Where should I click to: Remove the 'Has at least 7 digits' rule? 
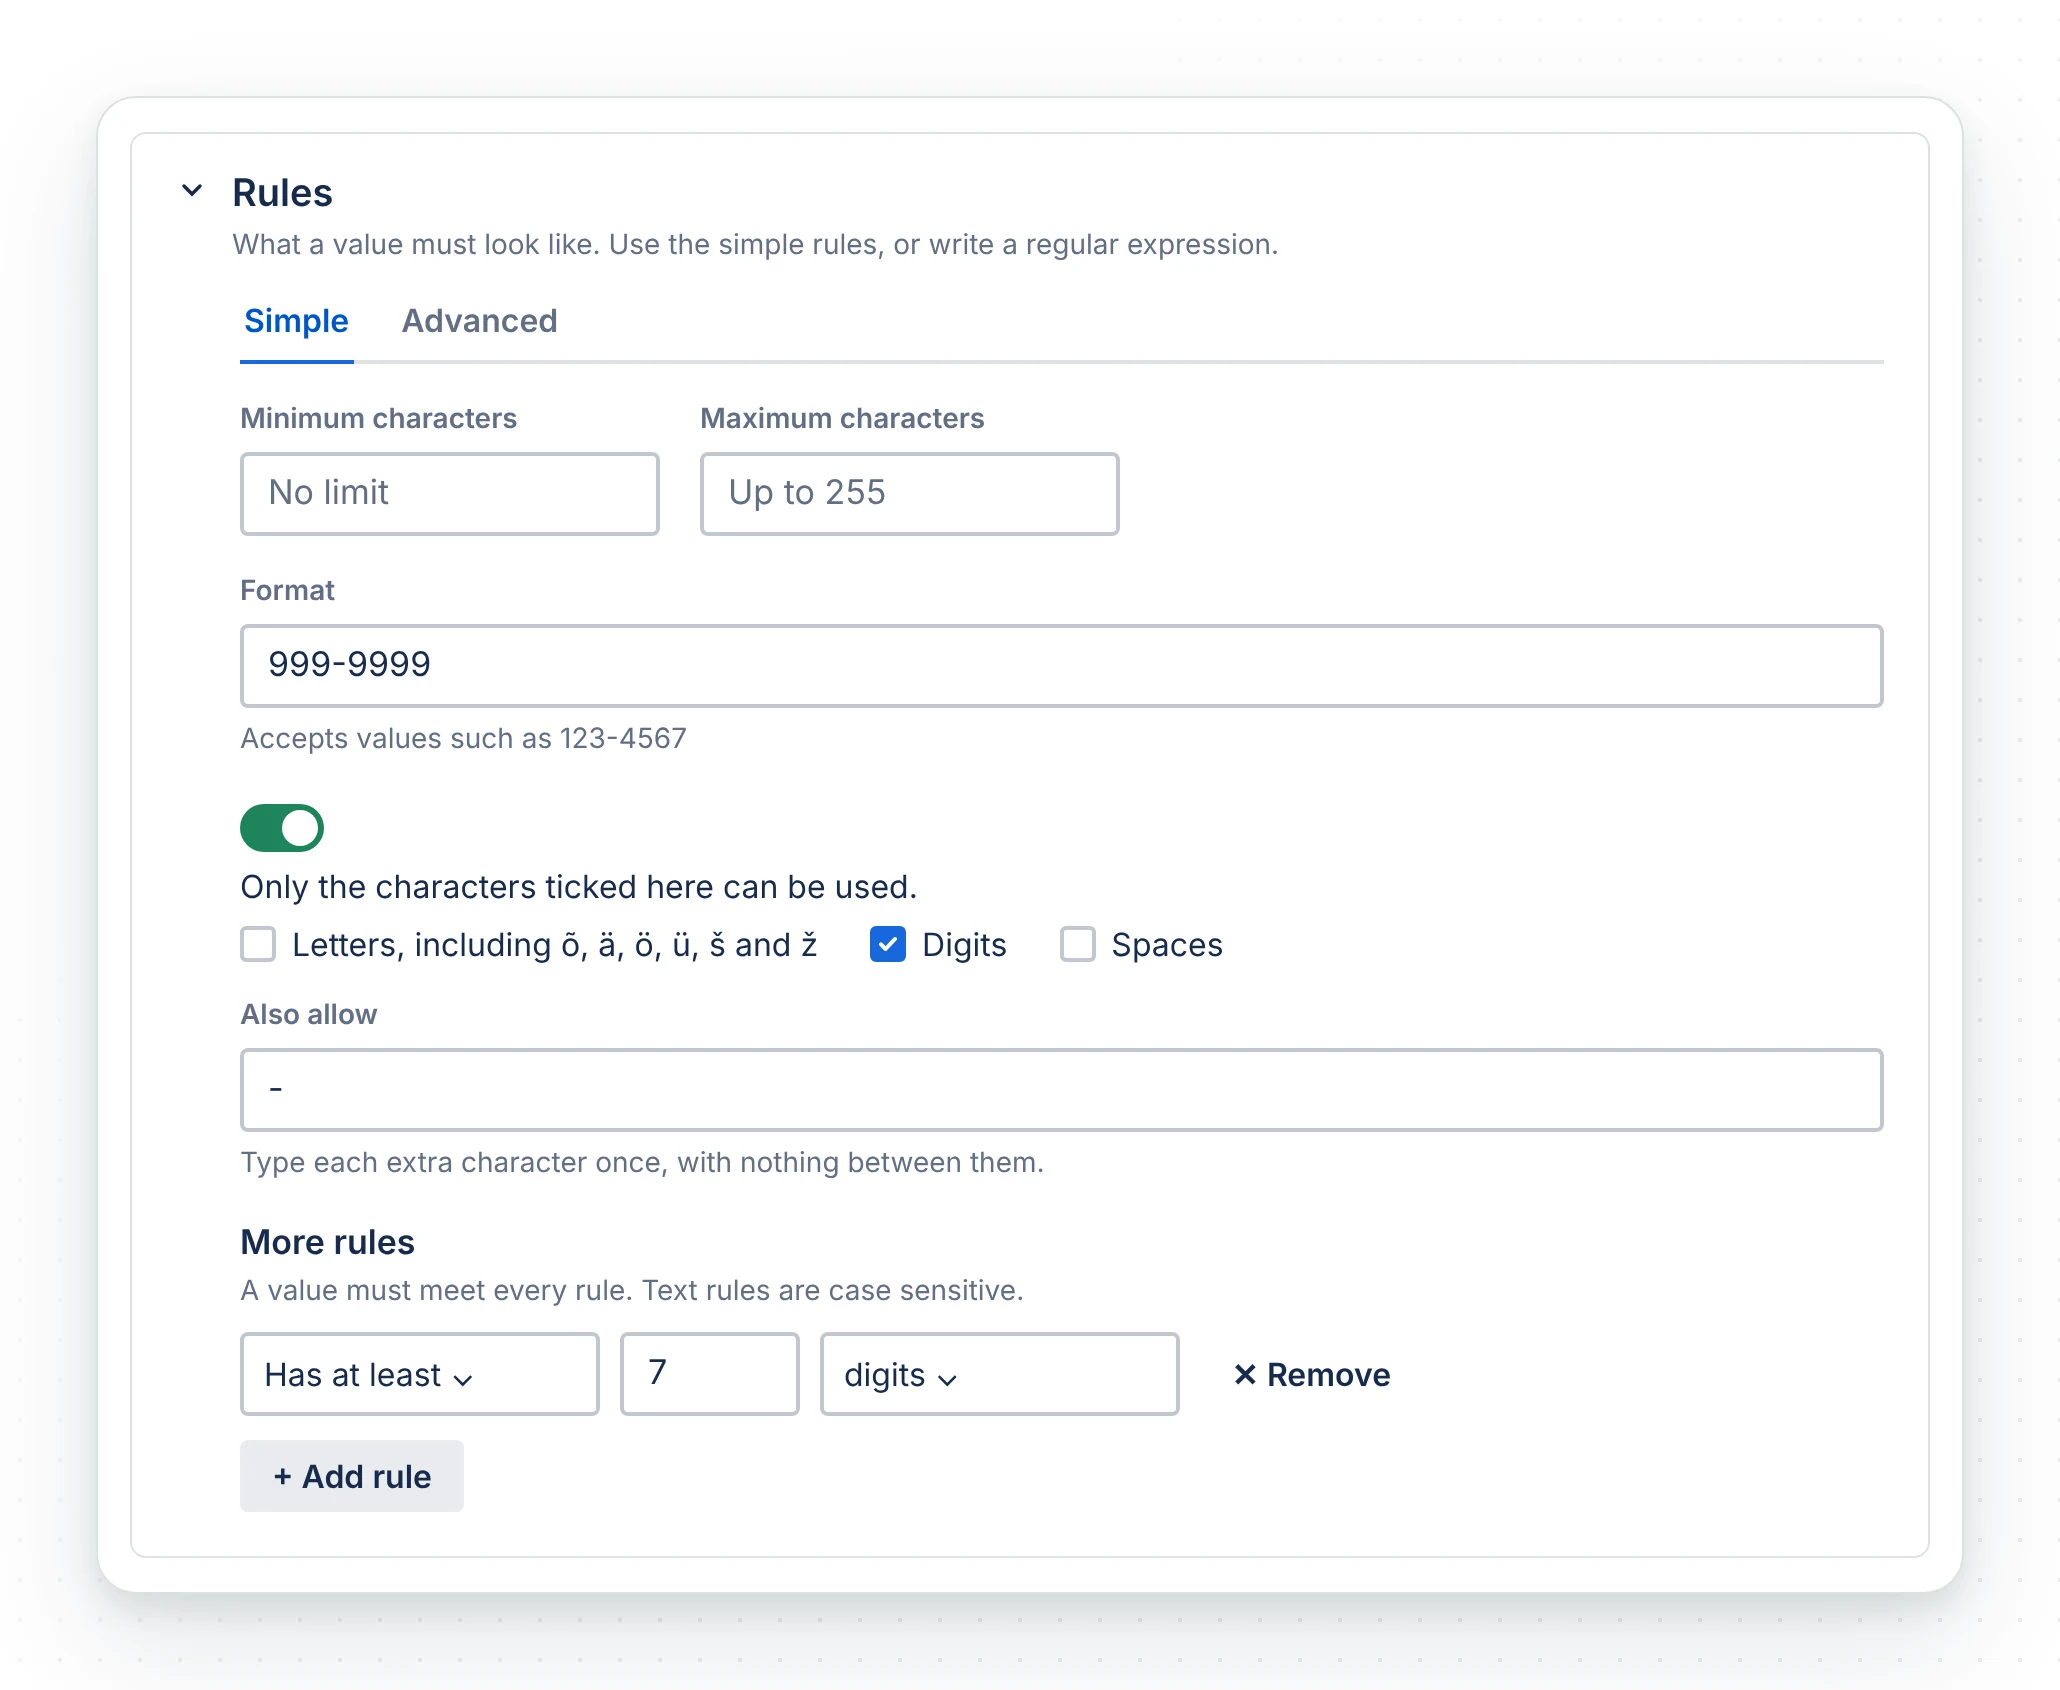click(1312, 1374)
